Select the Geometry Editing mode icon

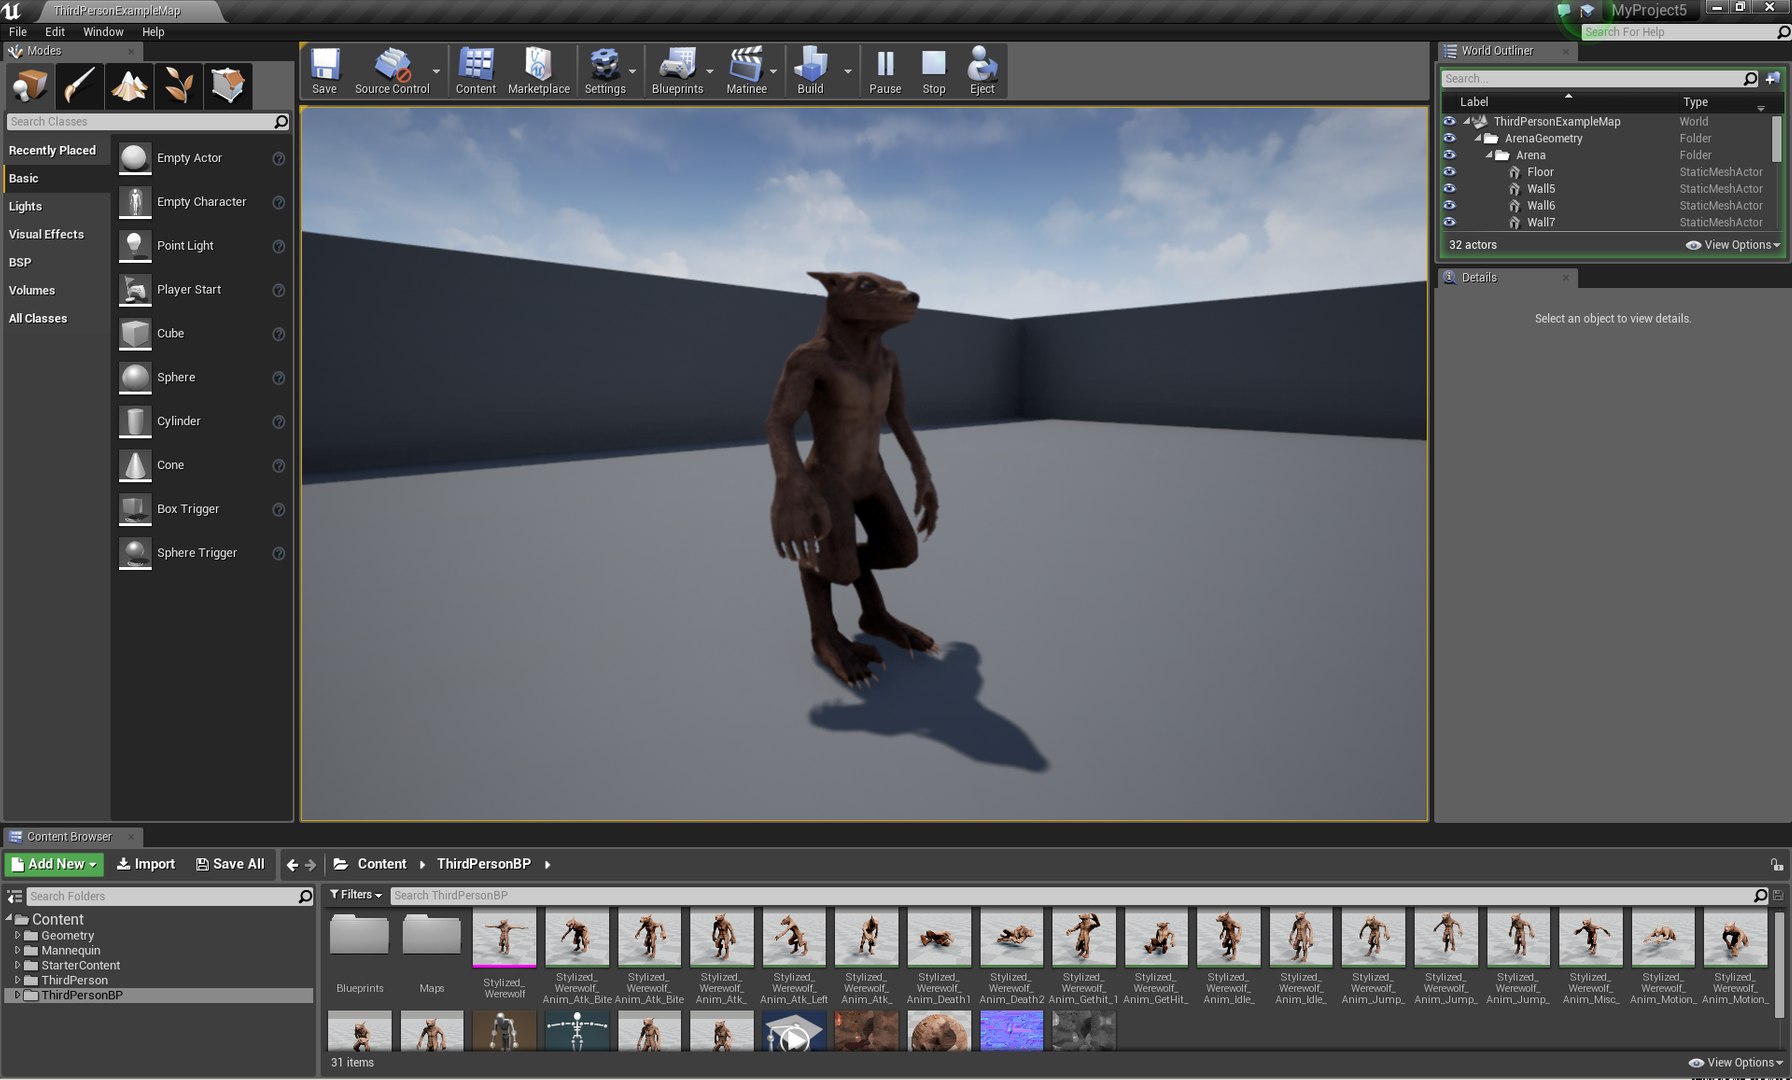[x=228, y=86]
